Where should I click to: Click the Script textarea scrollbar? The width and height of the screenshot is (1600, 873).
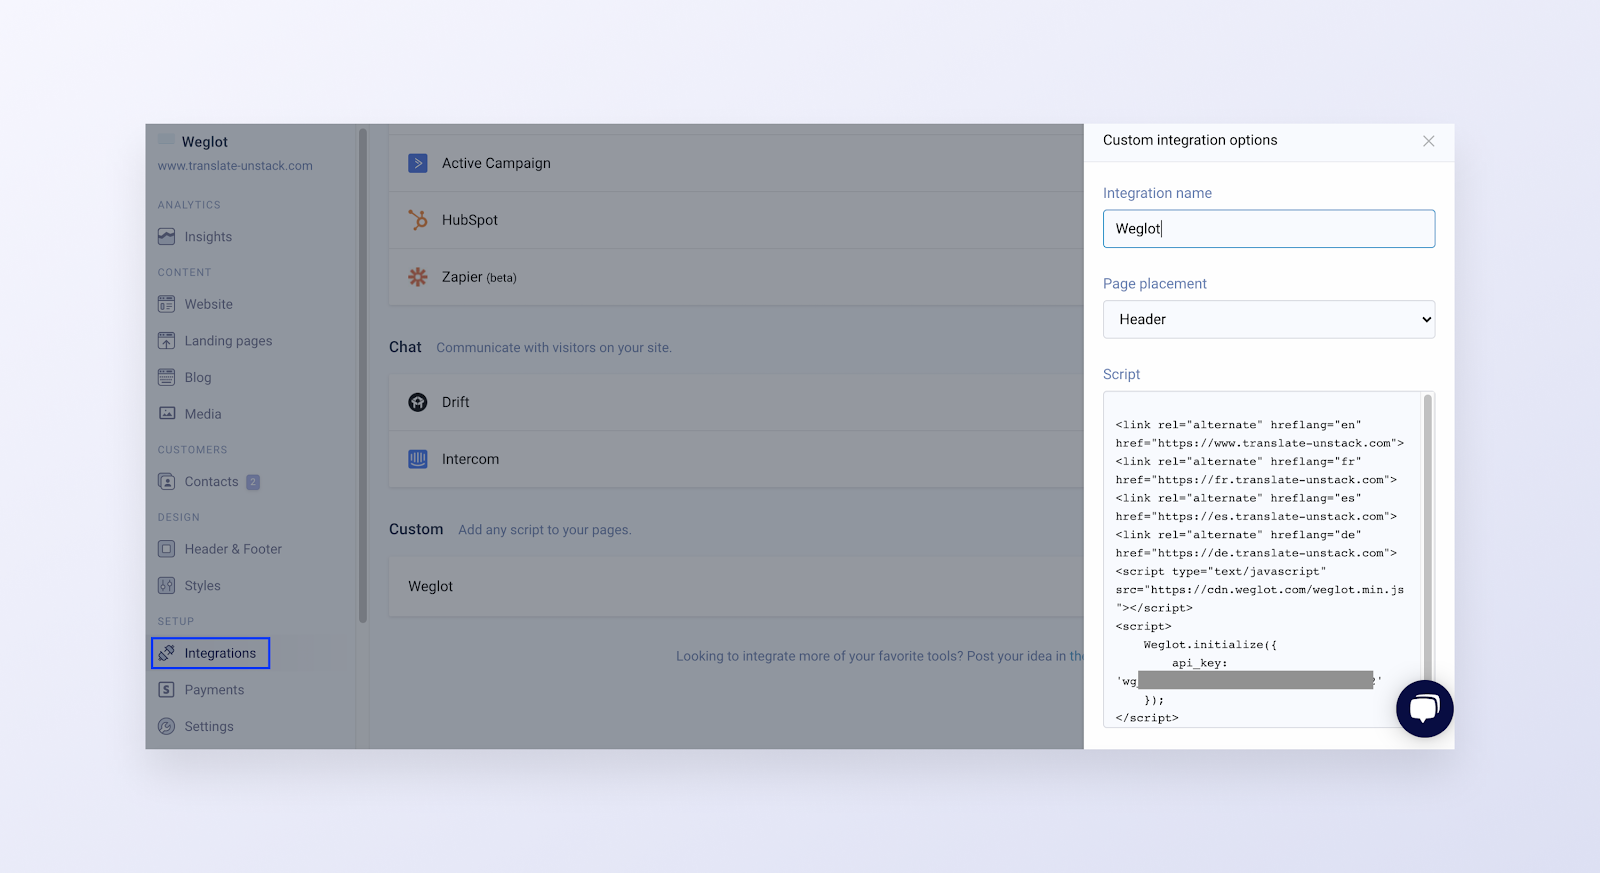tap(1428, 540)
